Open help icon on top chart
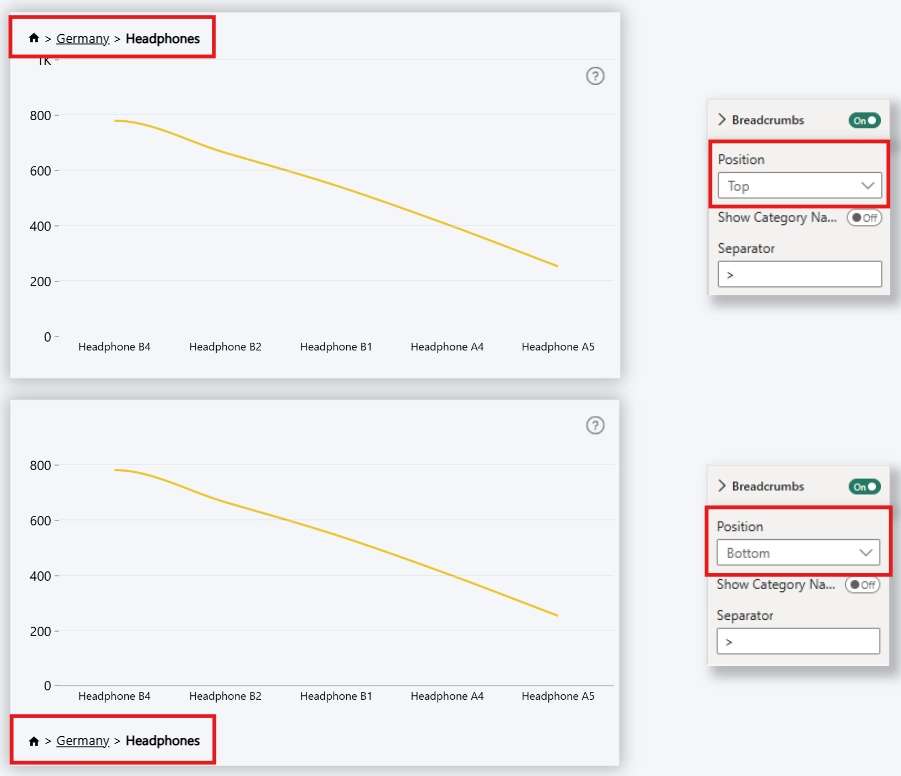The width and height of the screenshot is (901, 776). 595,76
